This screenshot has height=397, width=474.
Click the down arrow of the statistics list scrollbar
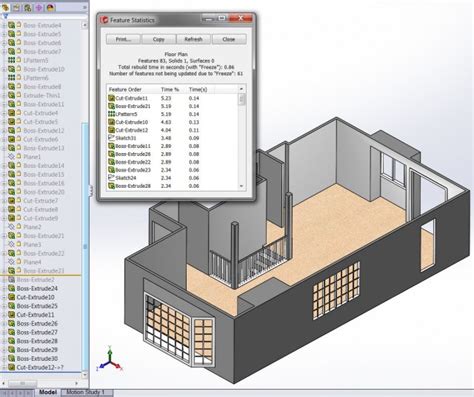pyautogui.click(x=242, y=186)
